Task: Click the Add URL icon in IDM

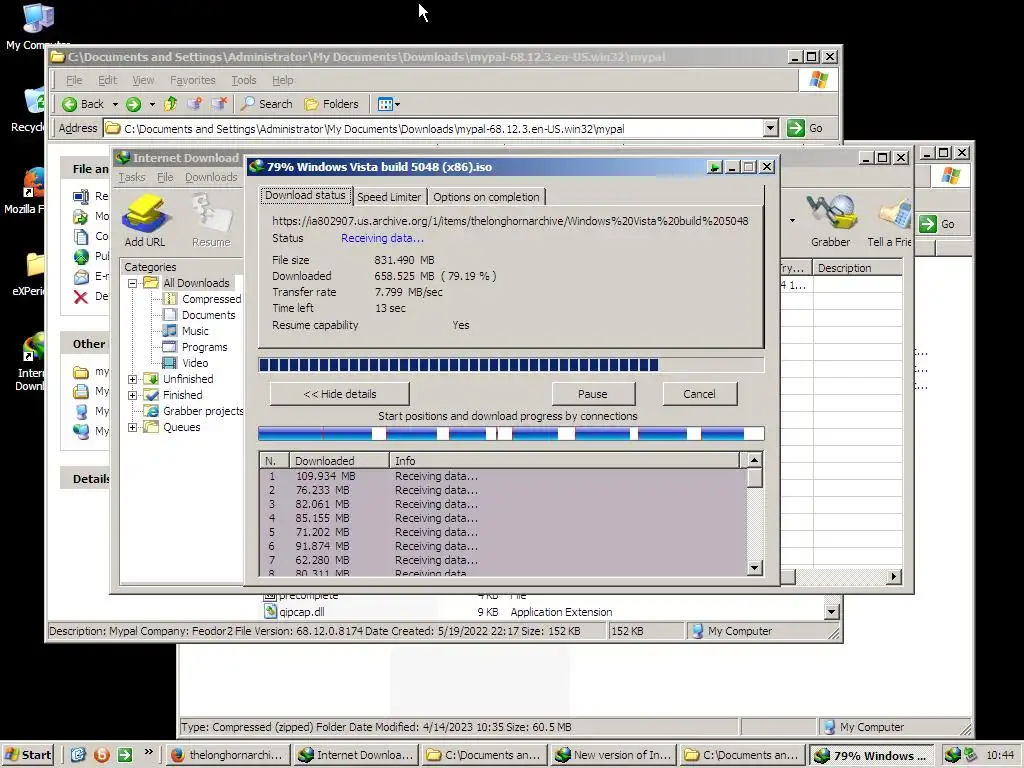Action: 146,220
